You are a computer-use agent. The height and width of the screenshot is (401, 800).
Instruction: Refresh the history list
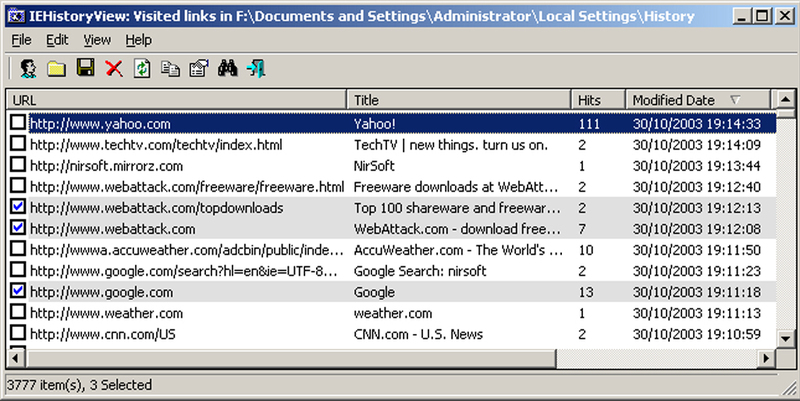coord(142,68)
